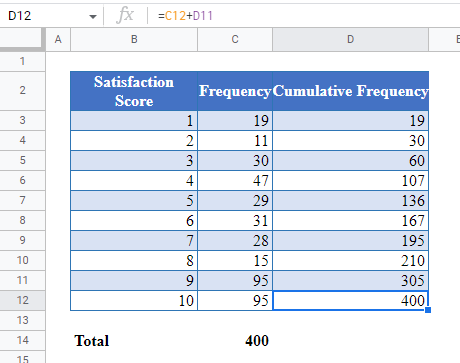The height and width of the screenshot is (363, 460).
Task: Select cell with satisfaction score 4
Action: (134, 180)
